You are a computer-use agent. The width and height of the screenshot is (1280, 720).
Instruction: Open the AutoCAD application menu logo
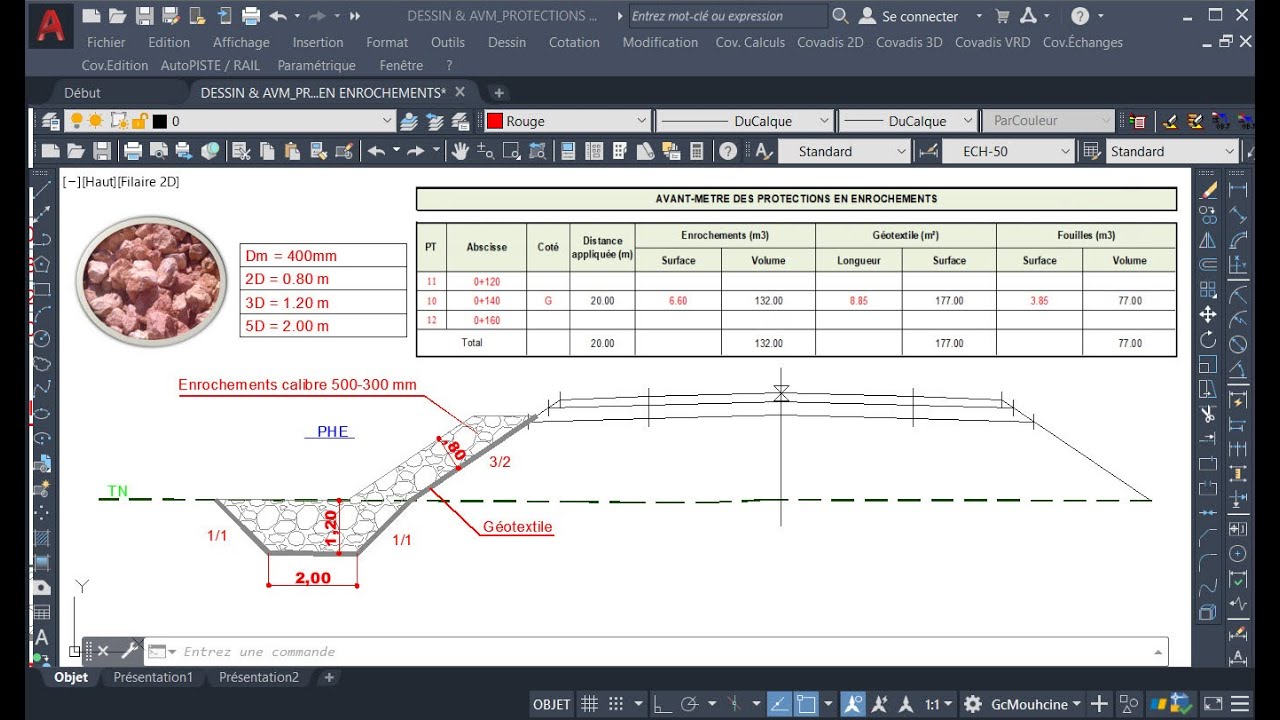coord(51,27)
